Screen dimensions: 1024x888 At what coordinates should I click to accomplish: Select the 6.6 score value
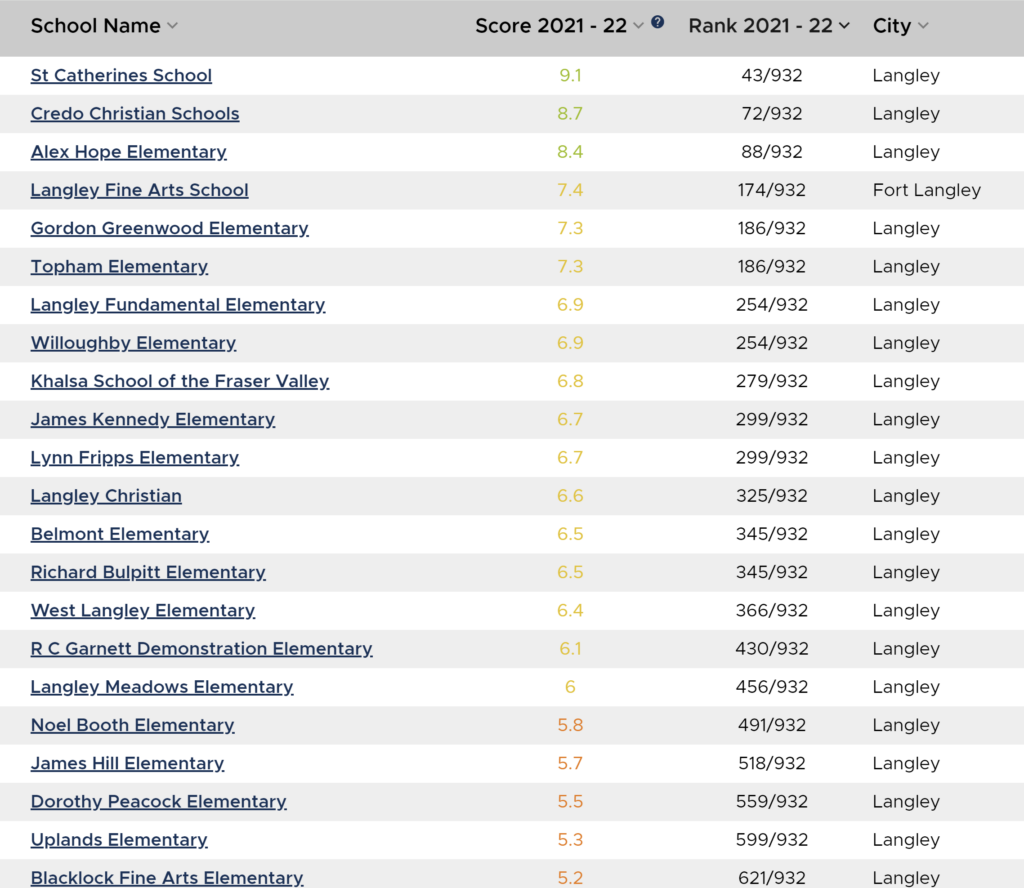[x=570, y=496]
